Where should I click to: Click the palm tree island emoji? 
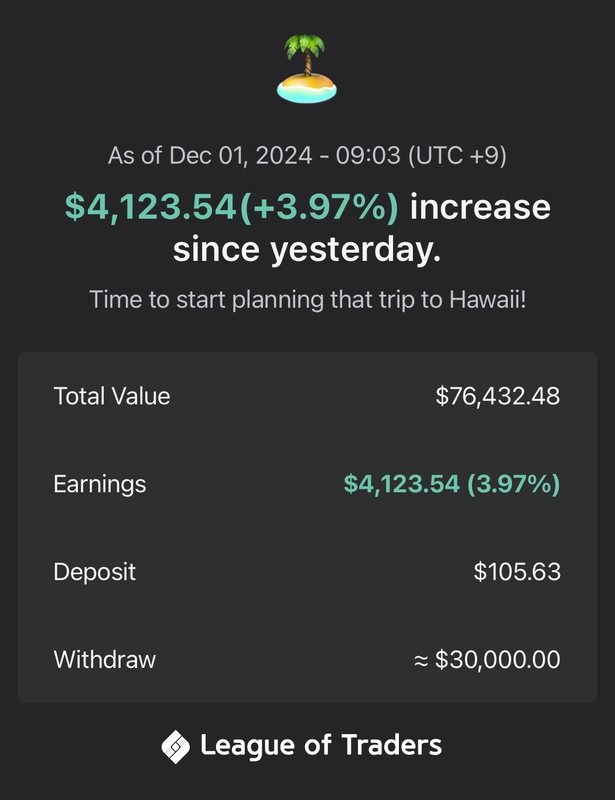307,69
